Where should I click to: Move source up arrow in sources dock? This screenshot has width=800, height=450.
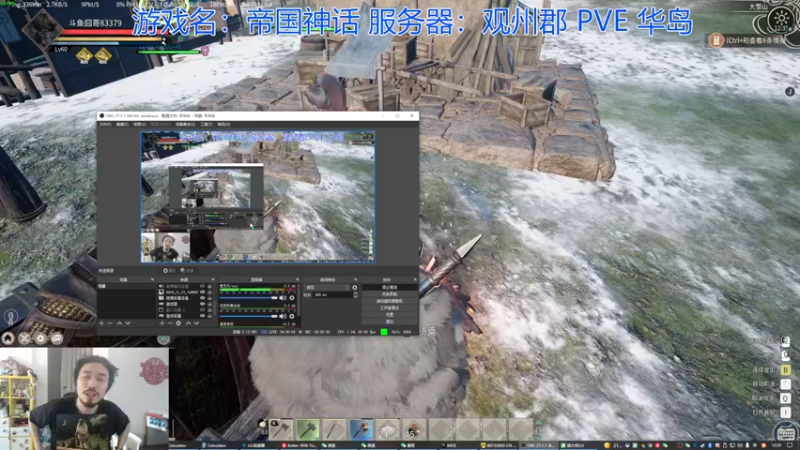pos(188,323)
